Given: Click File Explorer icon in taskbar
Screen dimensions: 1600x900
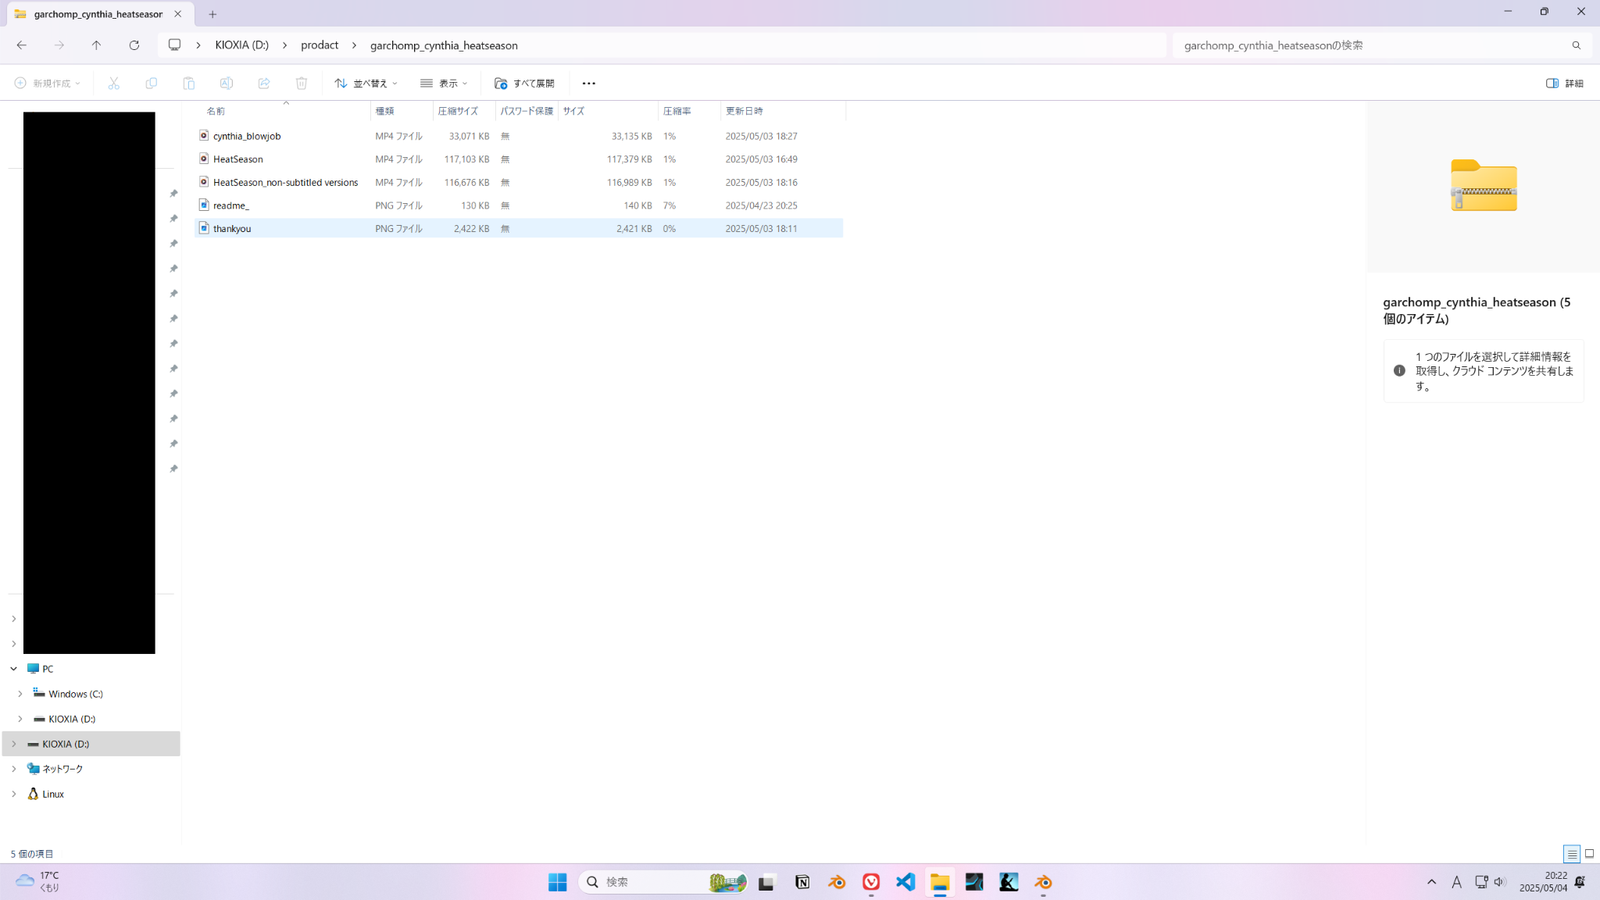Looking at the screenshot, I should pos(940,882).
